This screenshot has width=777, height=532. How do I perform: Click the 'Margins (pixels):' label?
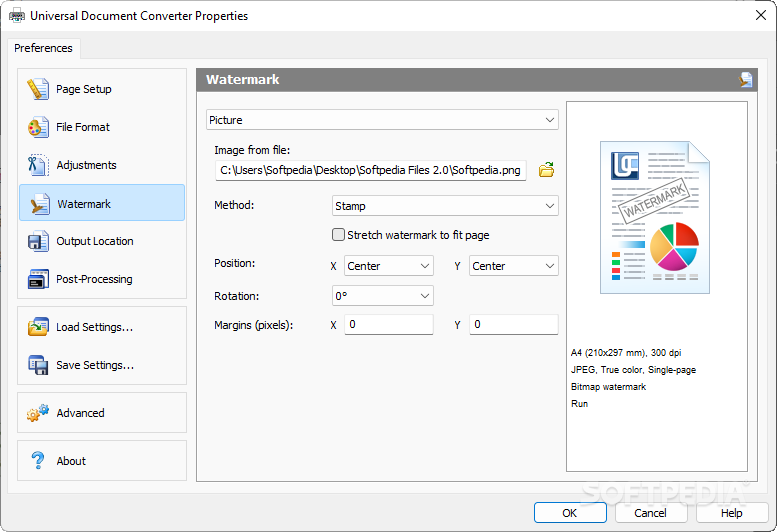[254, 325]
